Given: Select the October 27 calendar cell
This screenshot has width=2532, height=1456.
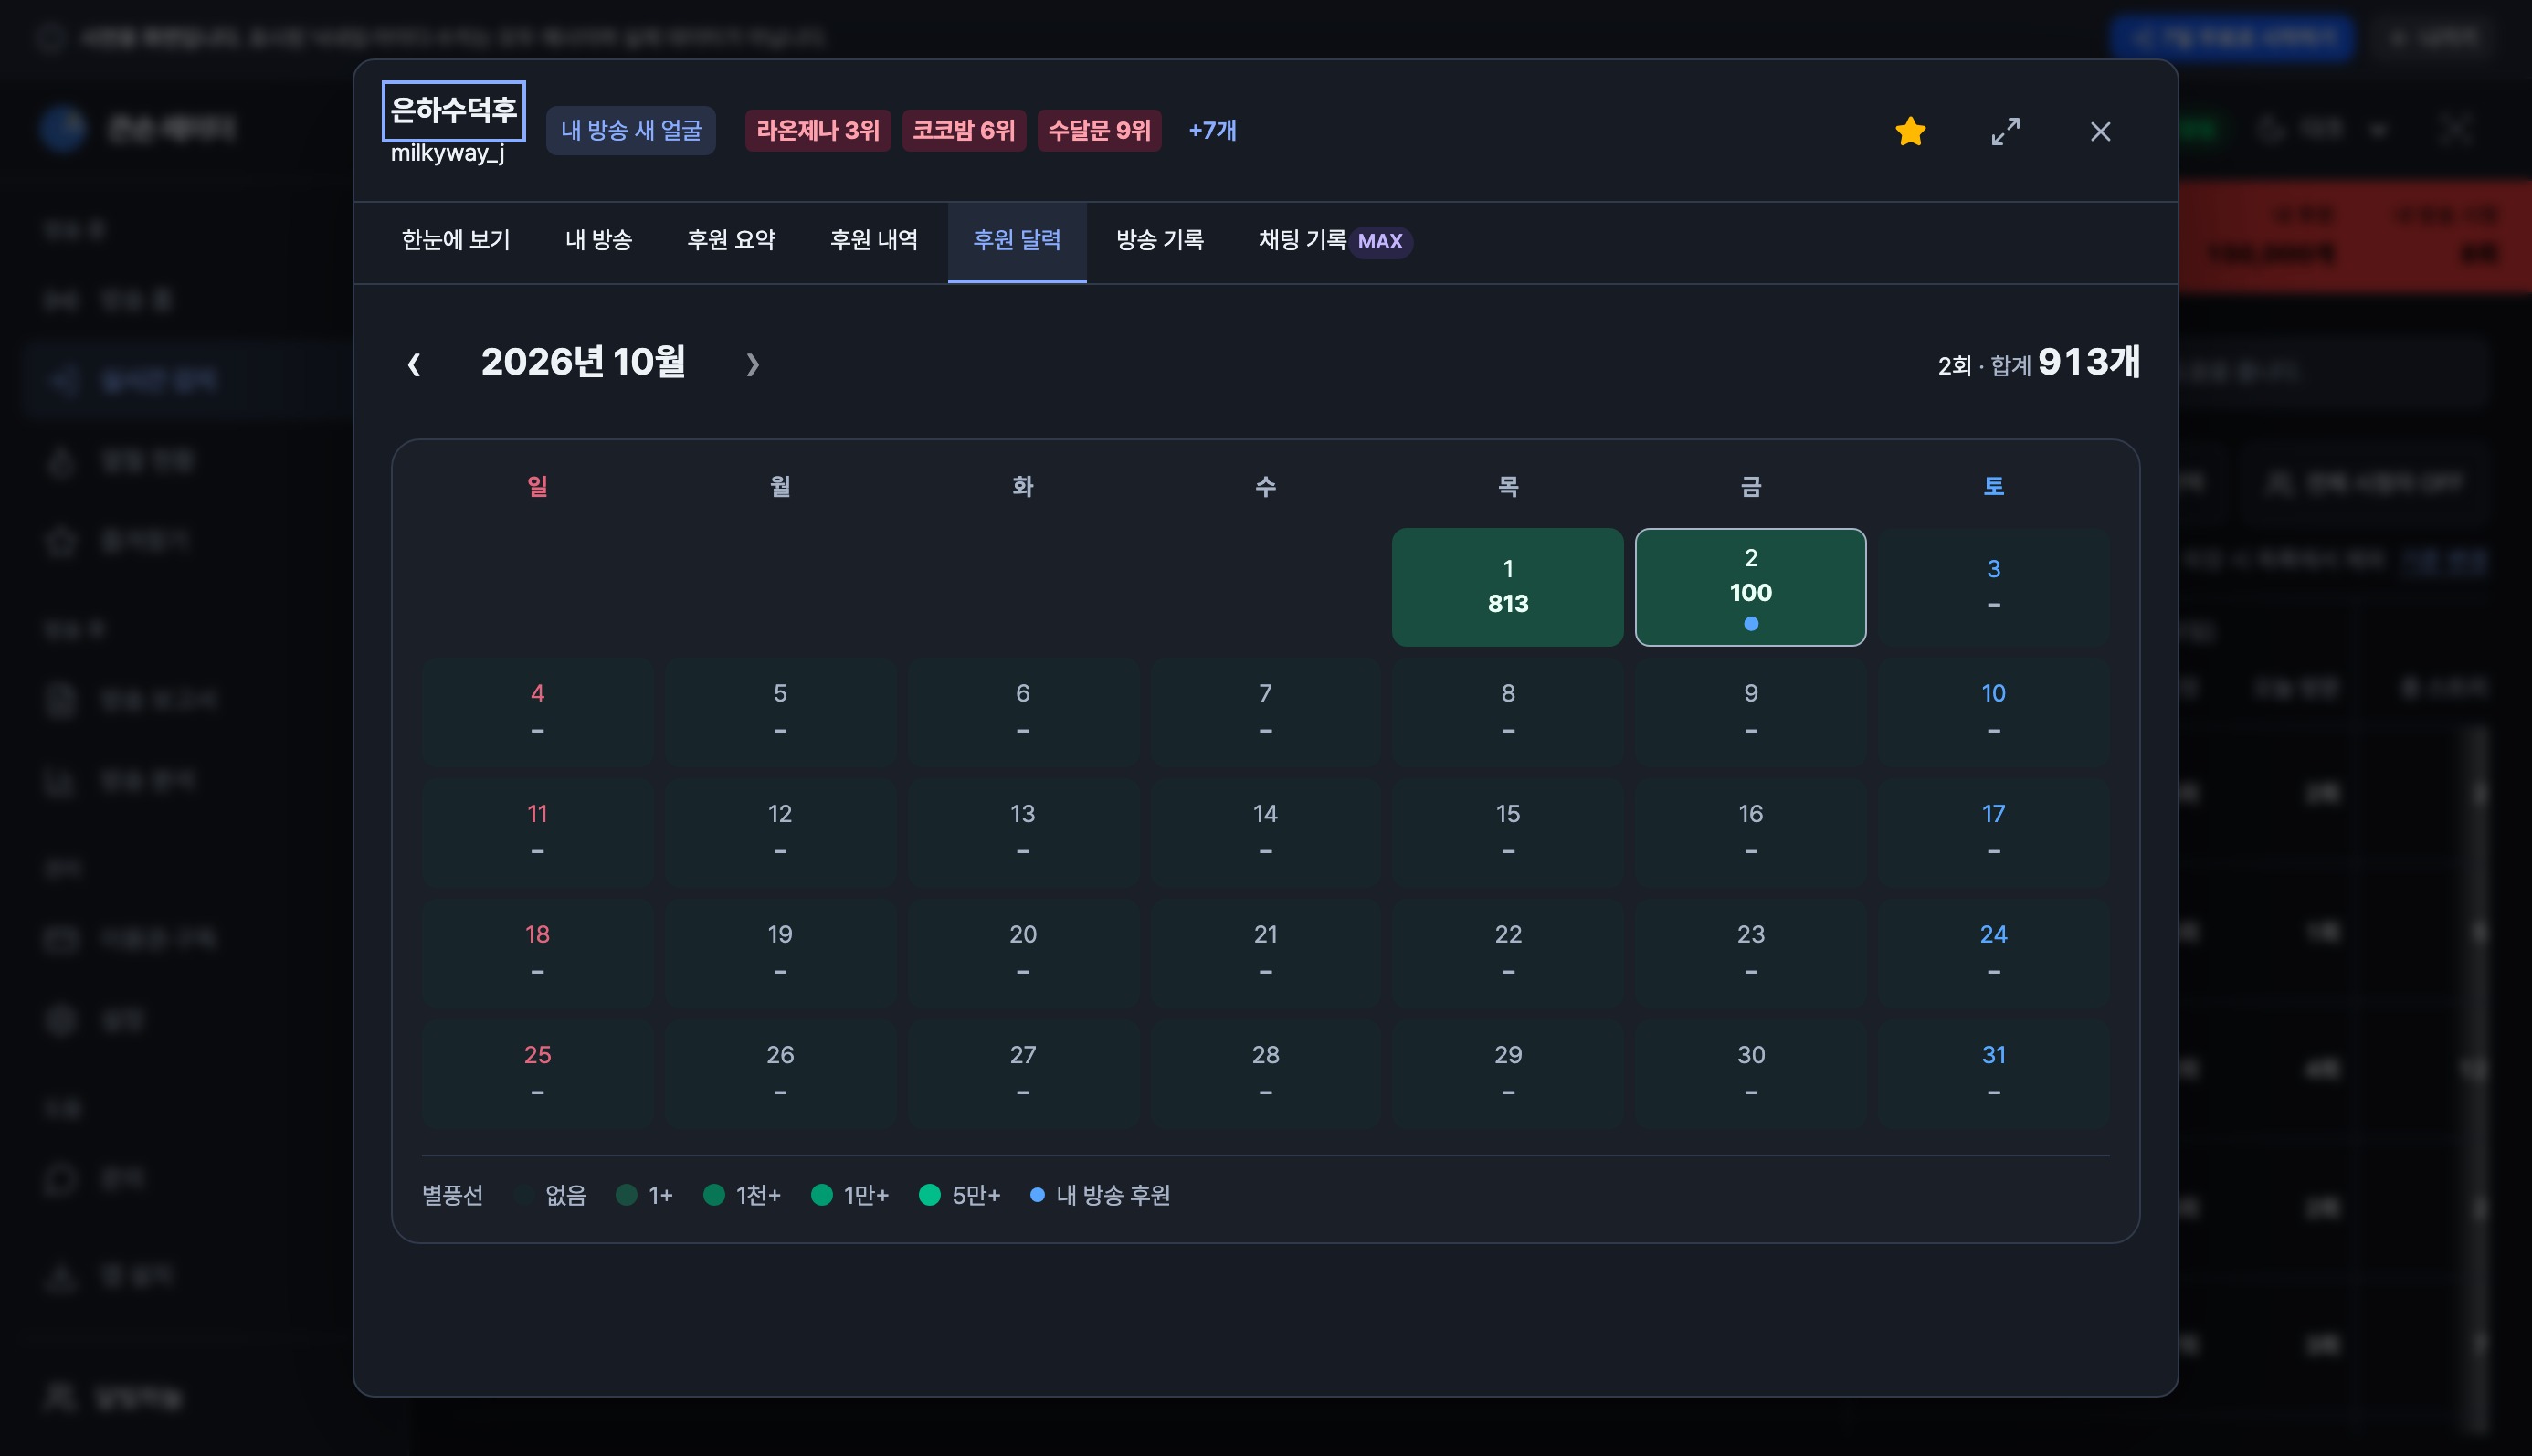Looking at the screenshot, I should coord(1022,1074).
